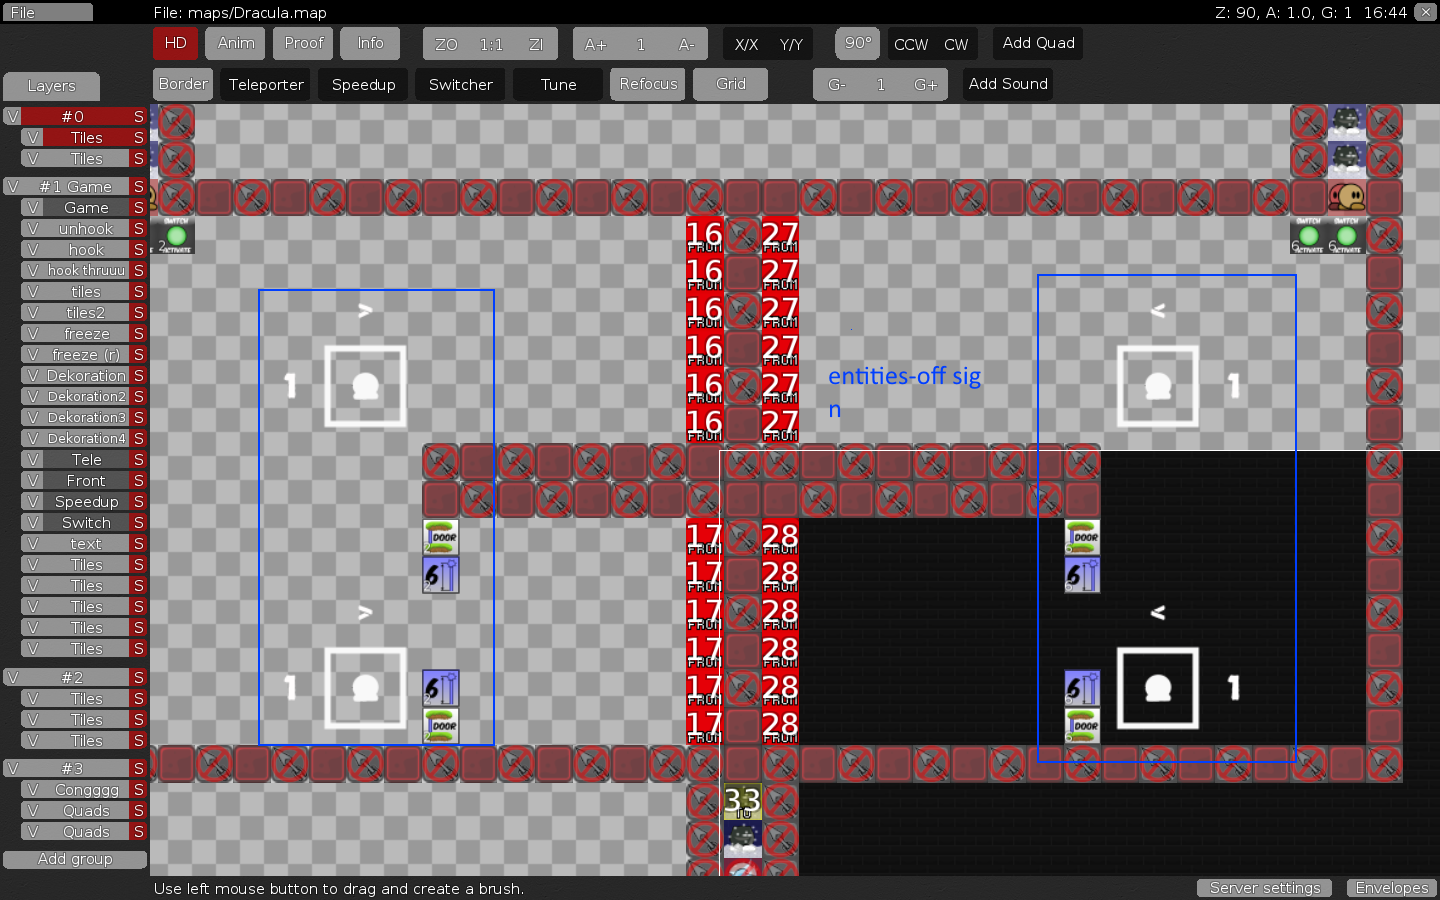
Task: Increase grid size with G+
Action: pos(925,85)
